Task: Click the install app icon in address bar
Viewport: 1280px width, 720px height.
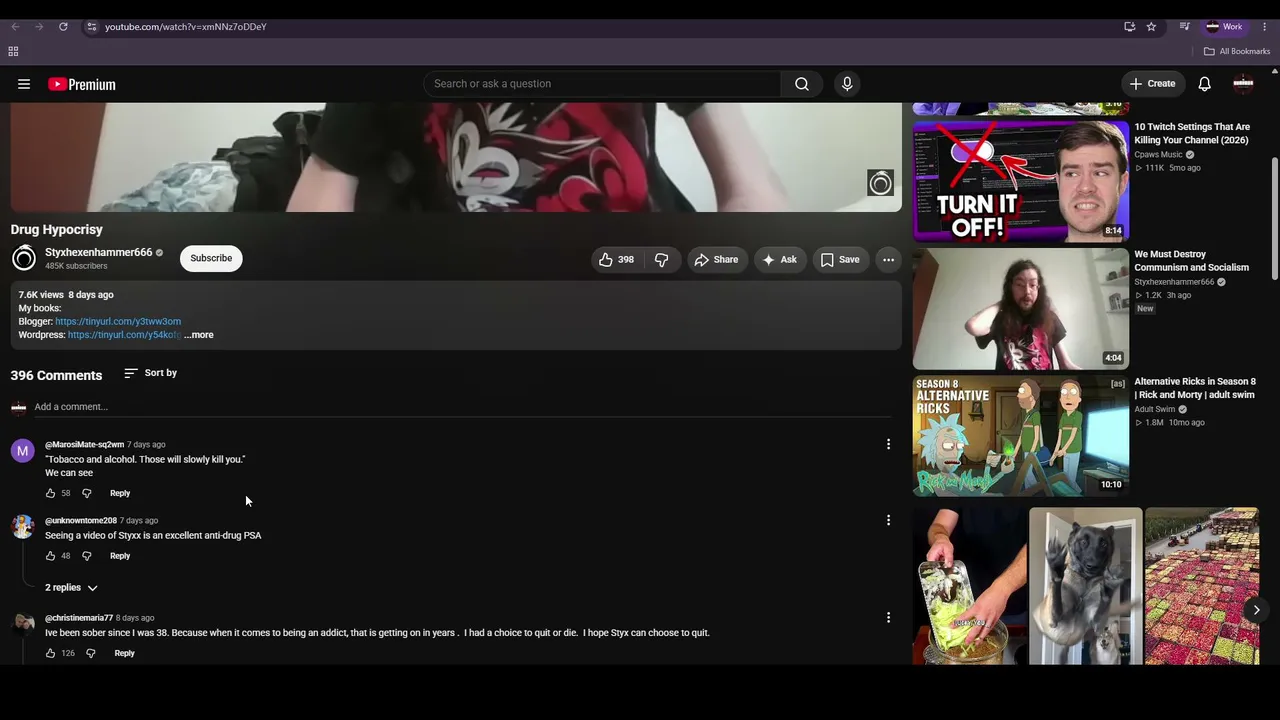Action: coord(1129,27)
